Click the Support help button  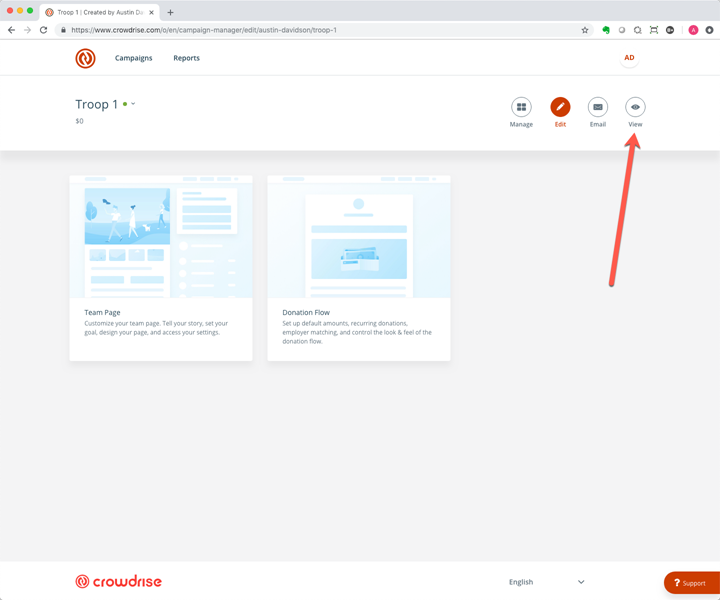tap(692, 583)
